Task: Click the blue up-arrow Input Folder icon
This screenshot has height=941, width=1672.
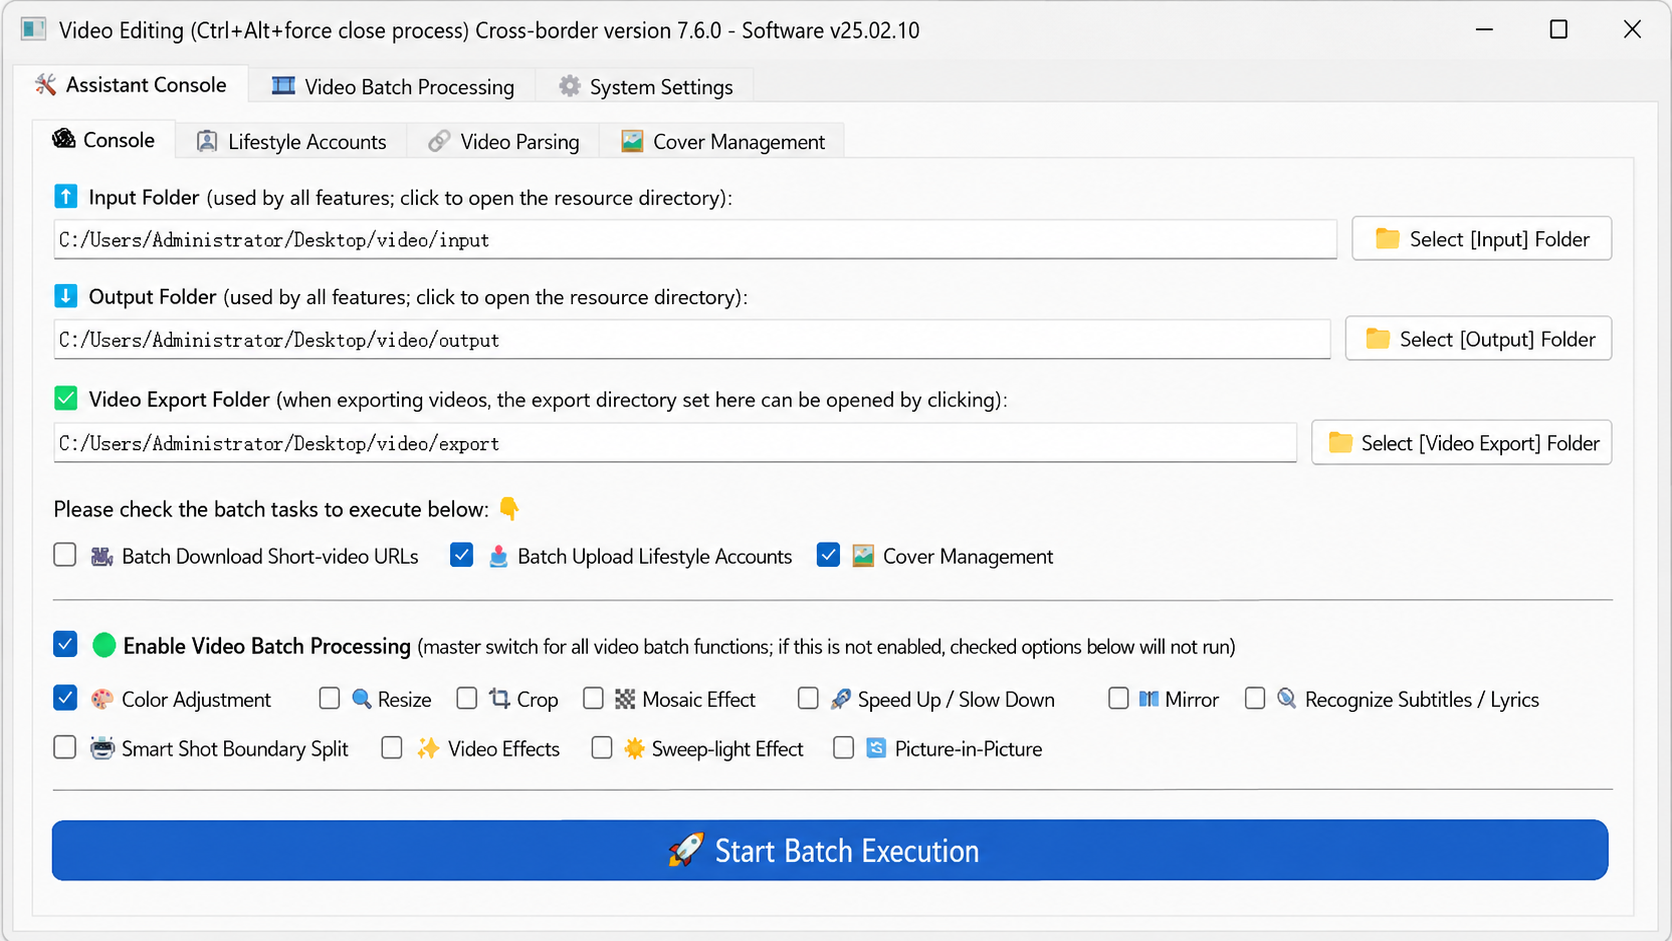Action: [x=66, y=196]
